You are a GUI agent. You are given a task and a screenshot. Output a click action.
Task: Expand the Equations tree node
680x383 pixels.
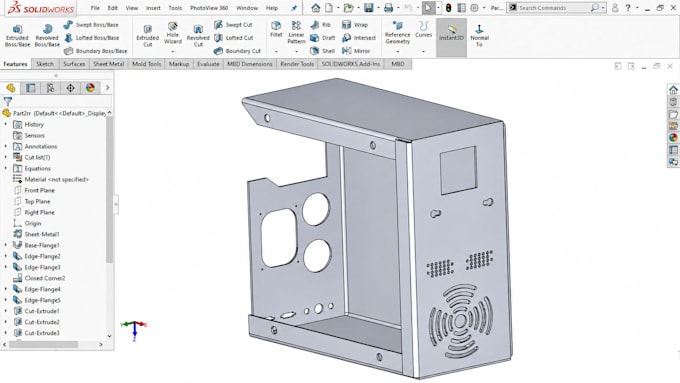click(x=6, y=168)
